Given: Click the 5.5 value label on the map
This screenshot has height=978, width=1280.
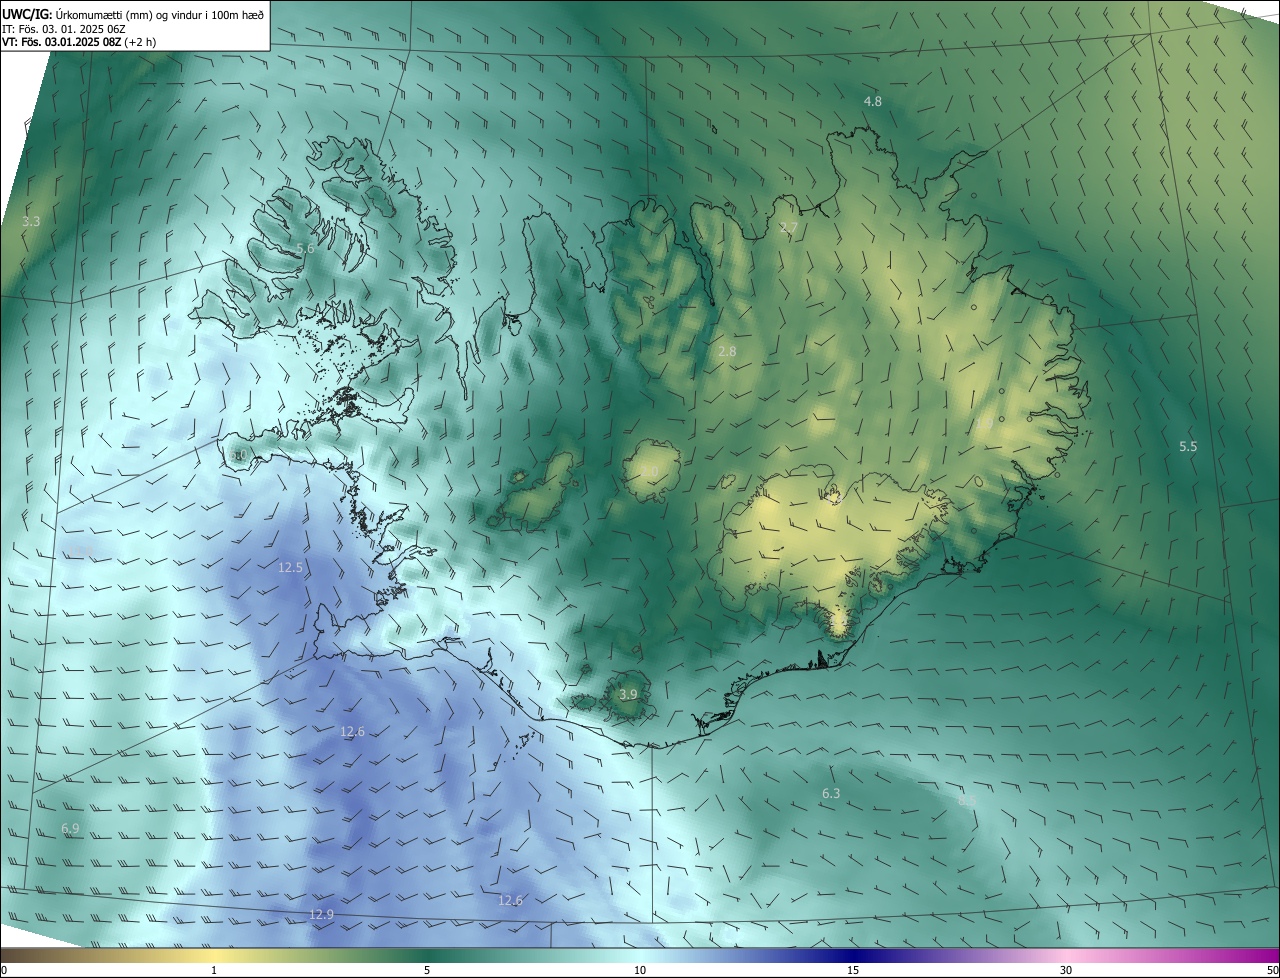Looking at the screenshot, I should pos(1188,446).
